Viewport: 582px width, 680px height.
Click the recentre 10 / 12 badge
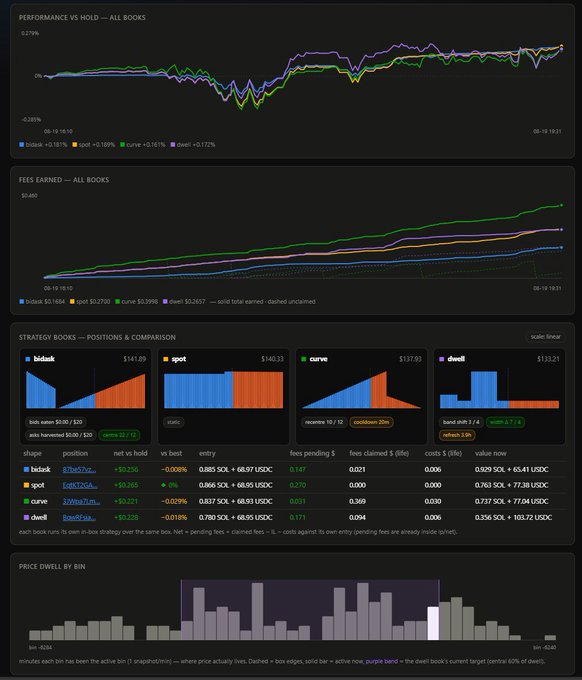click(324, 422)
